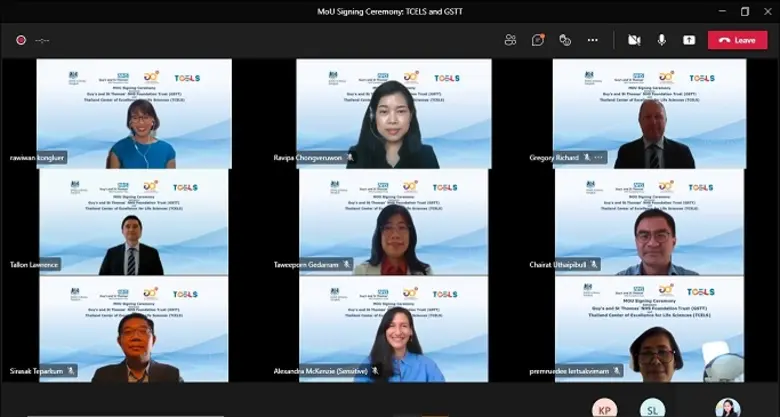Viewport: 780px width, 417px height.
Task: Select the Sirasak Teparkum video tile
Action: (134, 329)
